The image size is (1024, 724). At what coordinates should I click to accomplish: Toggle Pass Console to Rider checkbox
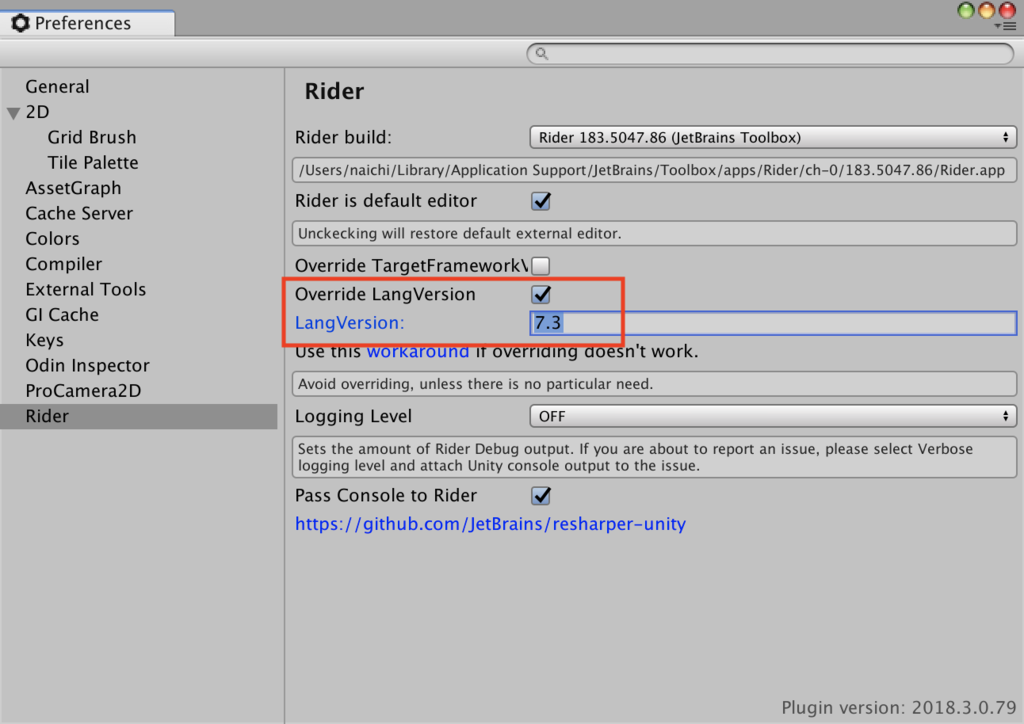[x=541, y=496]
